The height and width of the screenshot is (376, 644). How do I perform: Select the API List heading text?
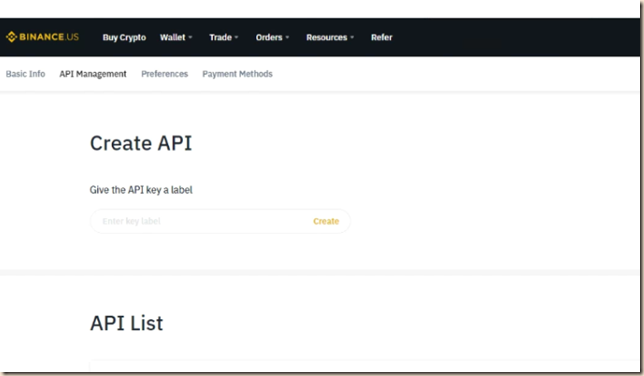coord(126,323)
